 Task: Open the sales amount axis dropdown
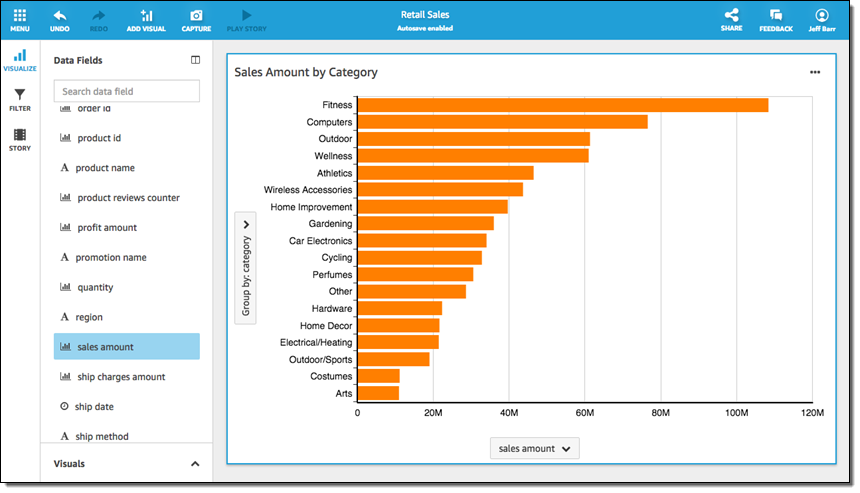(x=537, y=449)
